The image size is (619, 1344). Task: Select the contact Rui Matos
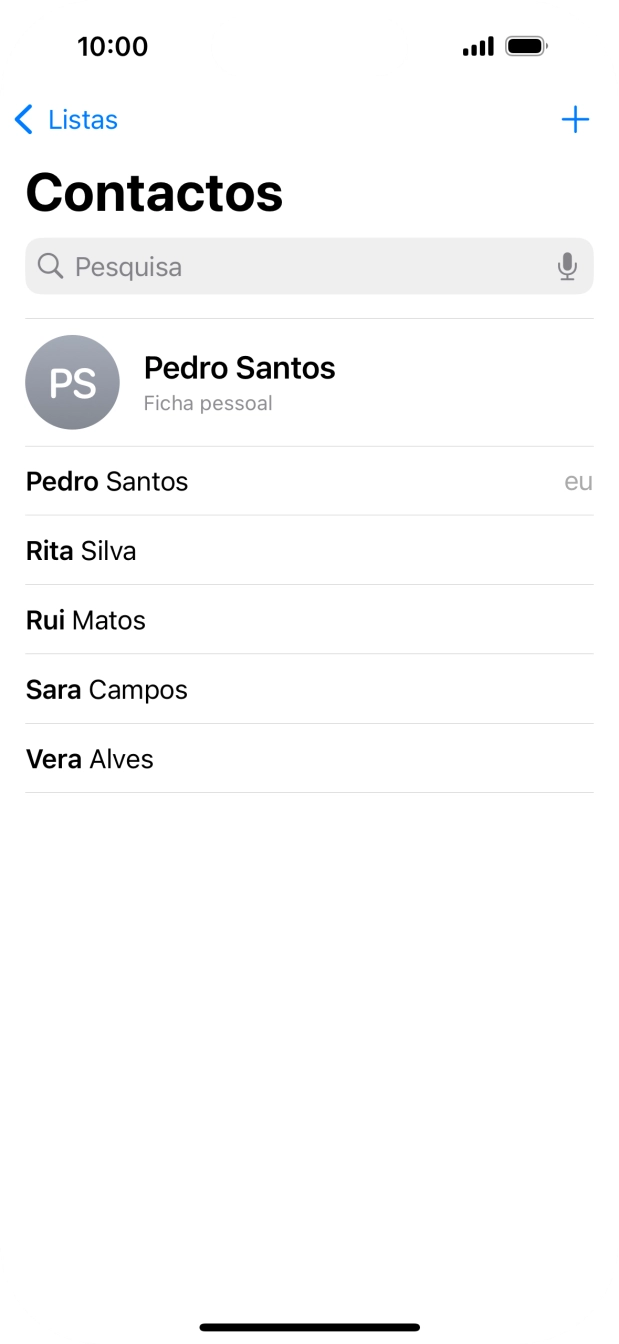[x=85, y=620]
